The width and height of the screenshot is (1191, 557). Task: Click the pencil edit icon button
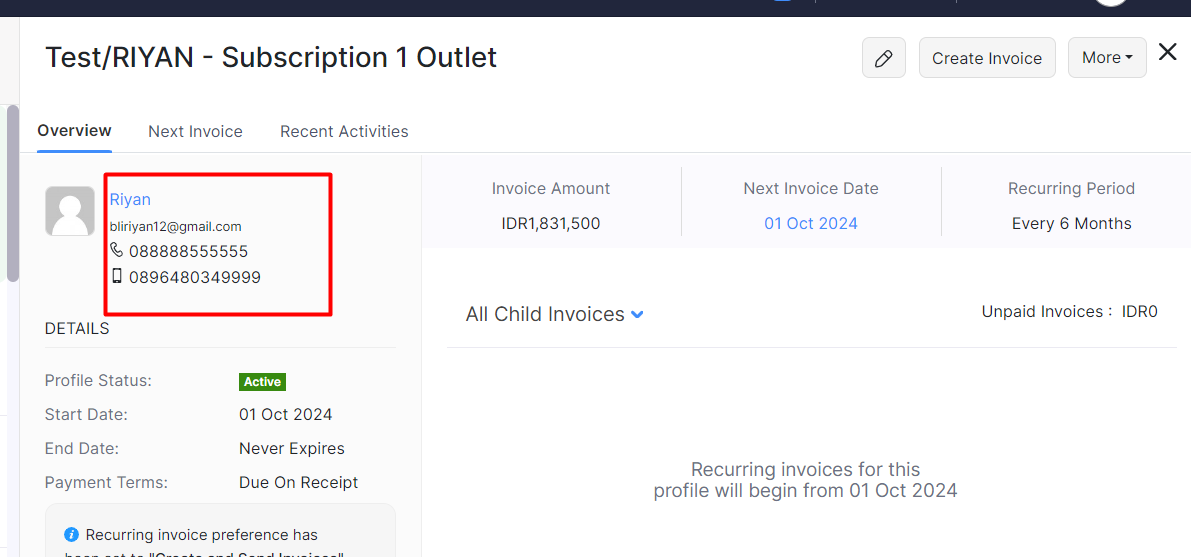(x=883, y=58)
